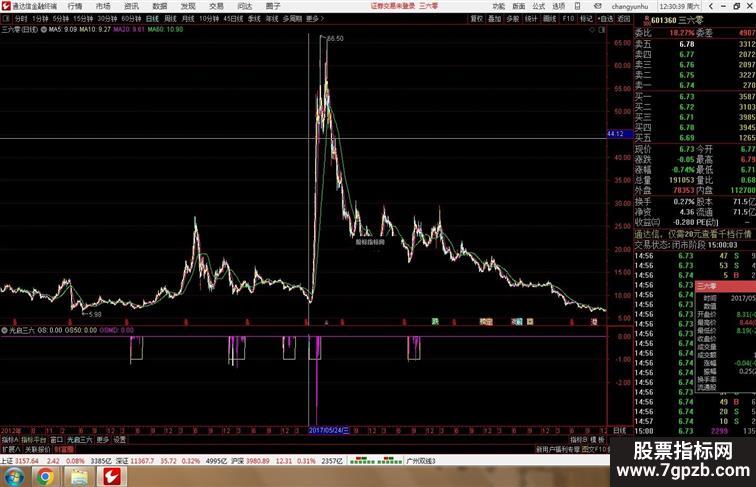
Task: Open the 问达 menu
Action: (x=245, y=6)
